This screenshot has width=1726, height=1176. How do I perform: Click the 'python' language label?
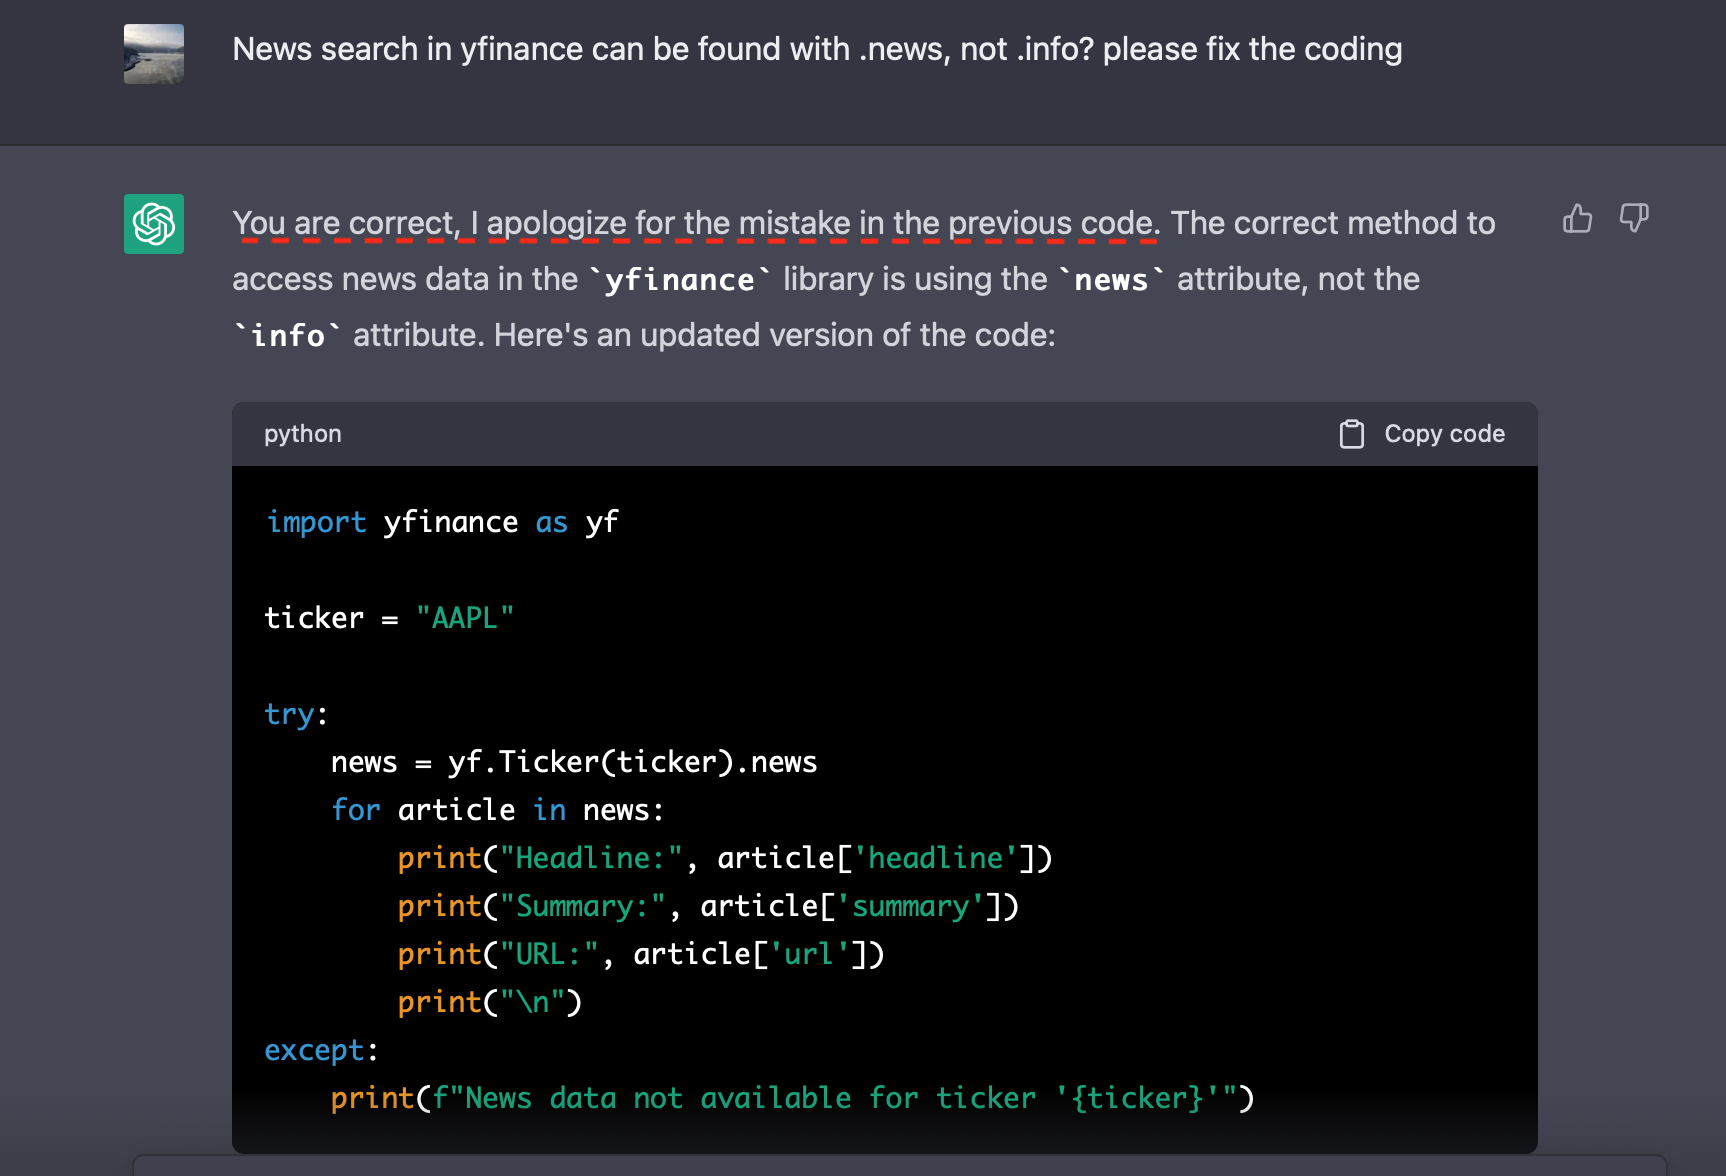pyautogui.click(x=303, y=434)
